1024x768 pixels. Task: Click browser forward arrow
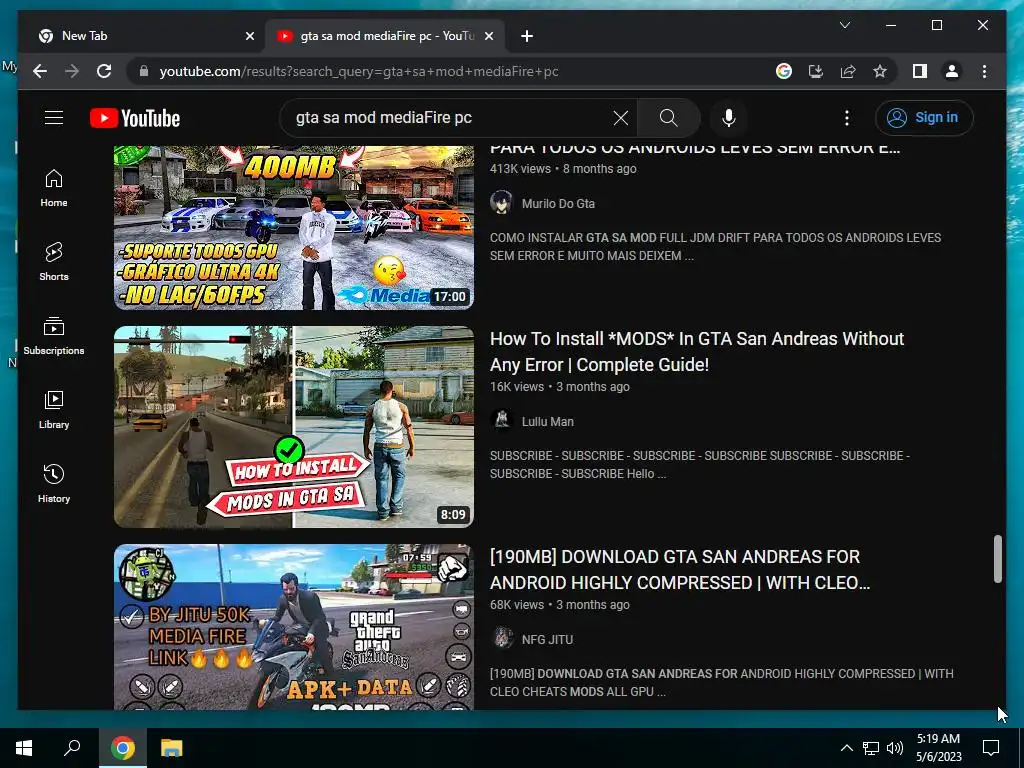[x=72, y=71]
